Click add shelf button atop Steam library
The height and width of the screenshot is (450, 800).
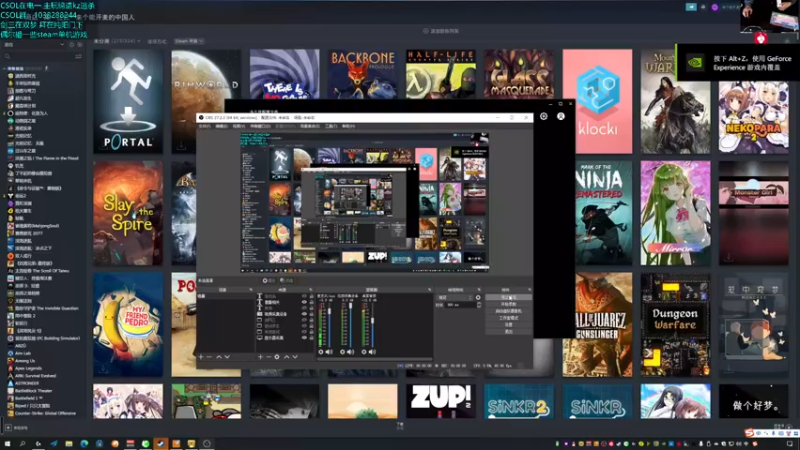pyautogui.click(x=441, y=31)
